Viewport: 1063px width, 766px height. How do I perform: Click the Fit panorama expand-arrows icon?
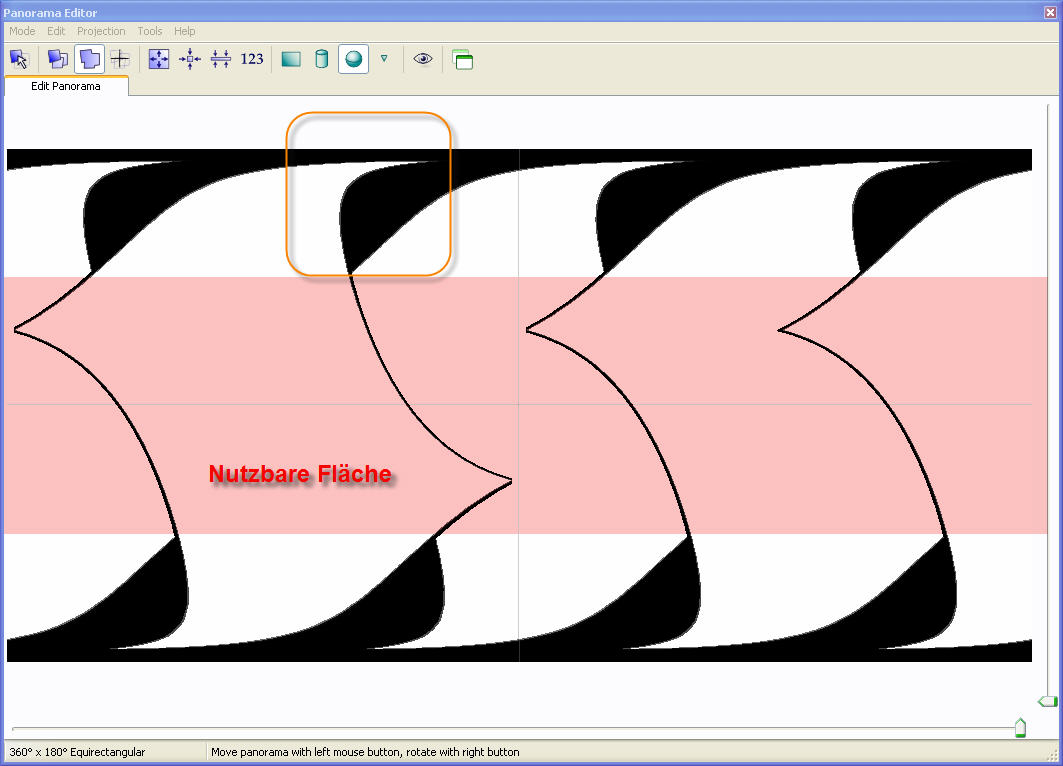159,59
